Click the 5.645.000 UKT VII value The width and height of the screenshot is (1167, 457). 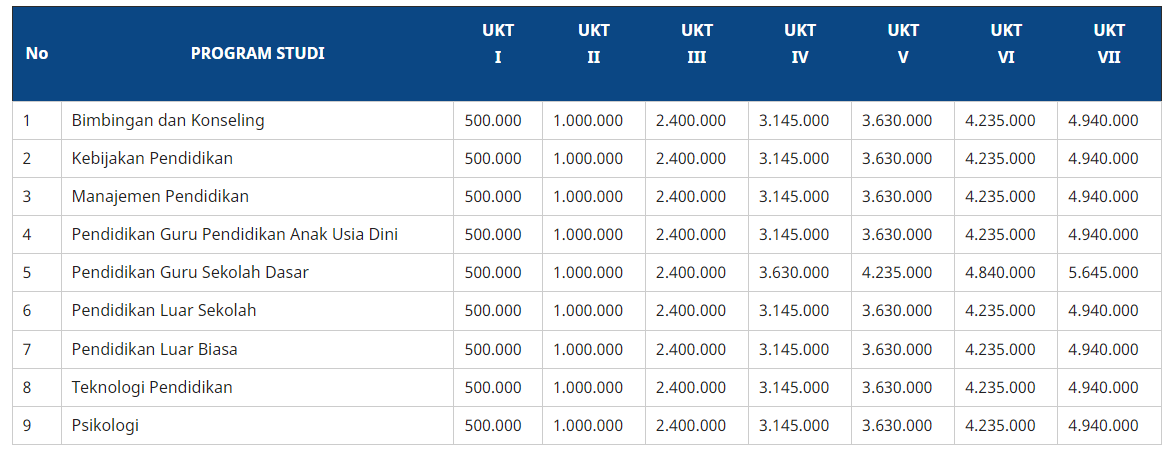click(1103, 273)
